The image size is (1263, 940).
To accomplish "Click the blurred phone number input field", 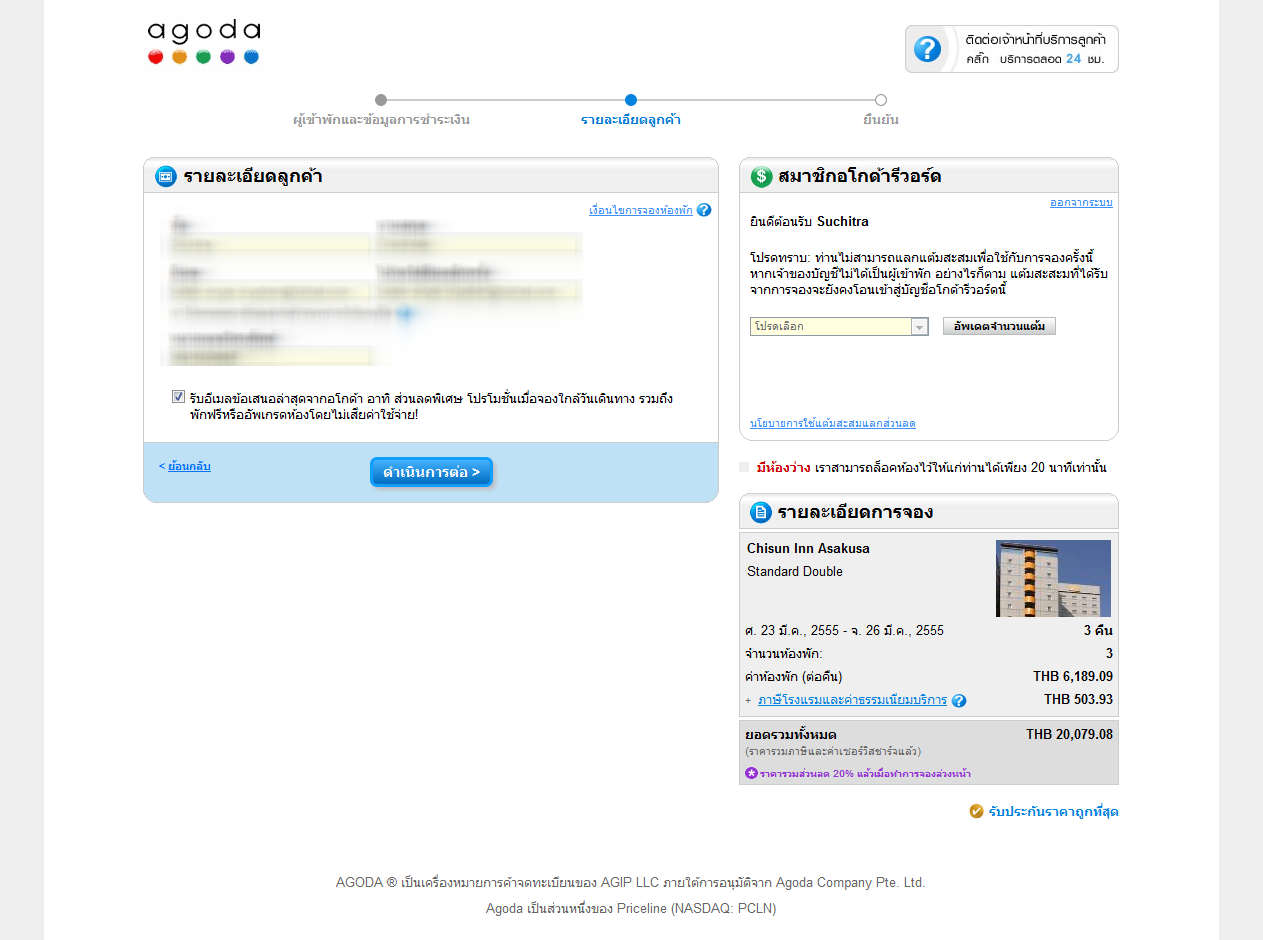I will click(270, 355).
